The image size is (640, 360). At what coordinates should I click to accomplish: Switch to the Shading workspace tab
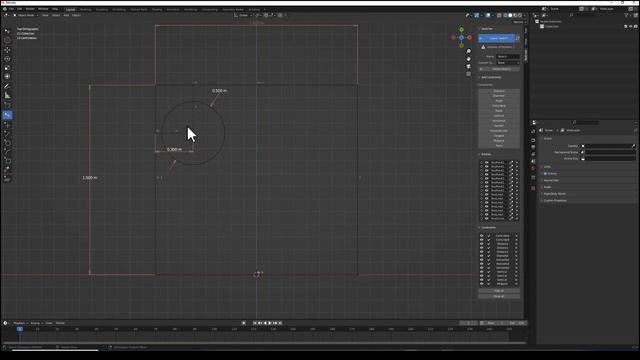click(157, 9)
